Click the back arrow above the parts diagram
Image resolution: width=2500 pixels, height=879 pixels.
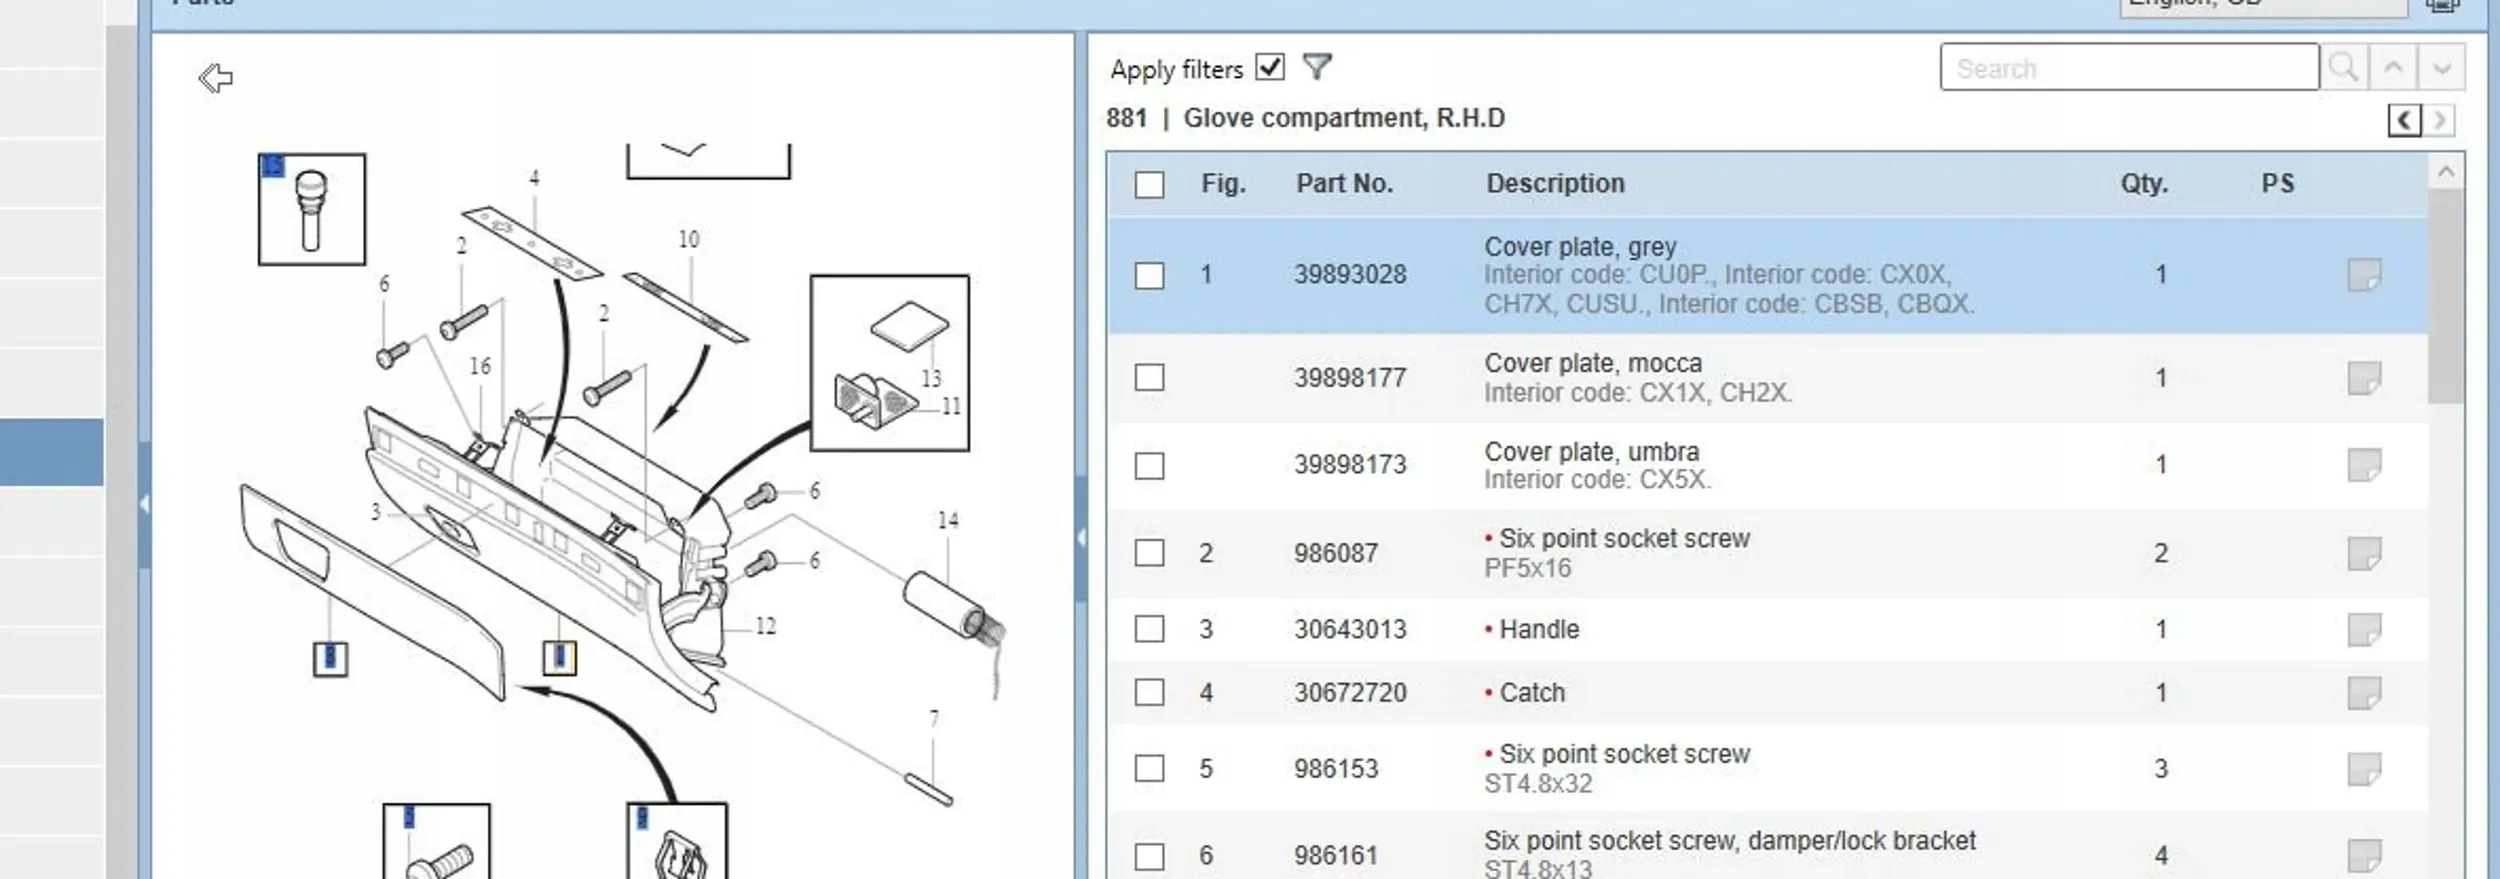[215, 78]
